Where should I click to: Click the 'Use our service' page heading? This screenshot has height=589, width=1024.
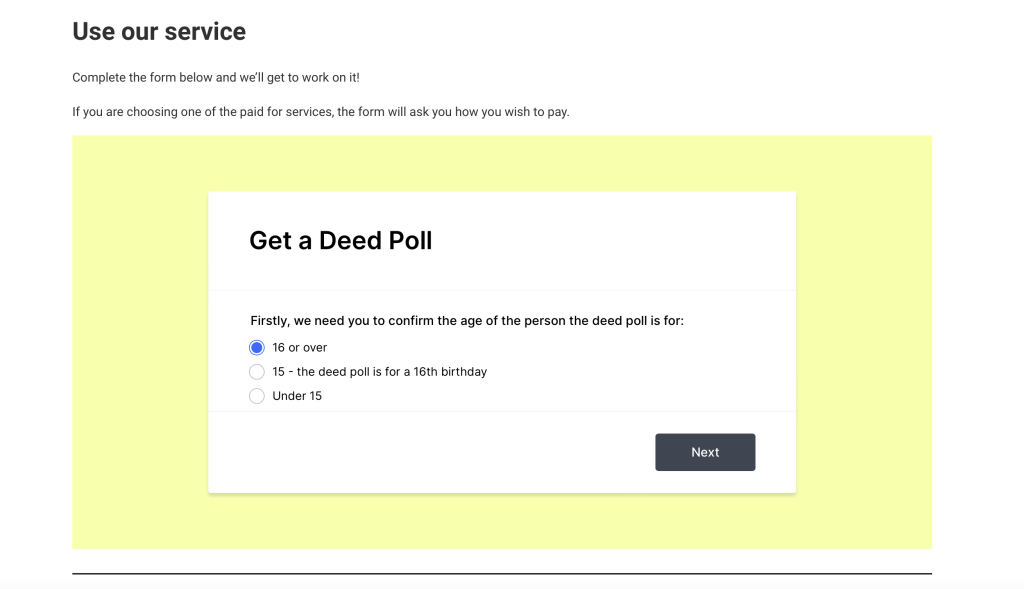click(159, 32)
